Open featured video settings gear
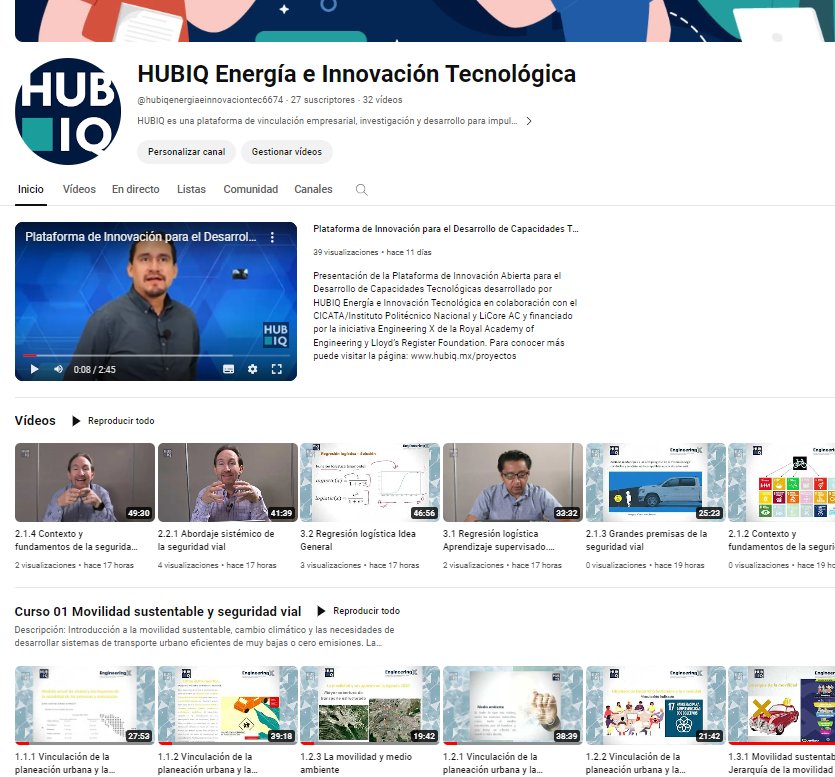The image size is (835, 777). point(252,369)
